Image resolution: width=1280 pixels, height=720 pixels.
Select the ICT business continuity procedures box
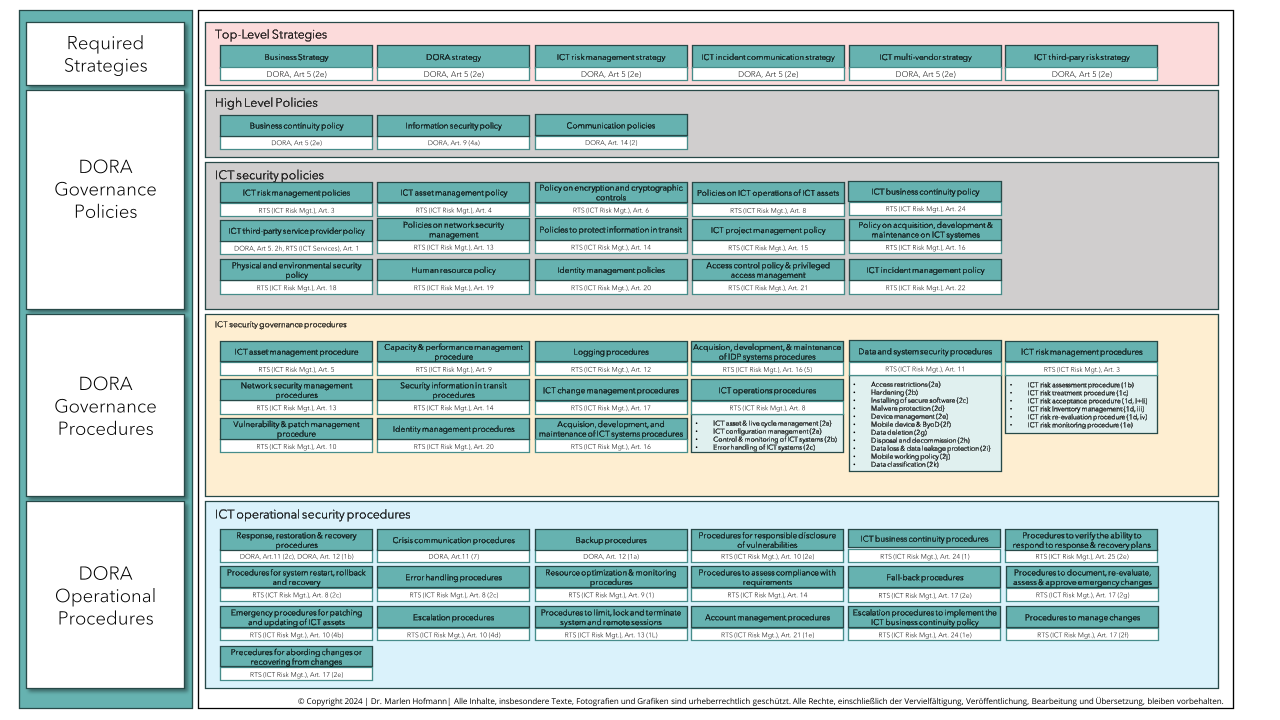click(925, 539)
